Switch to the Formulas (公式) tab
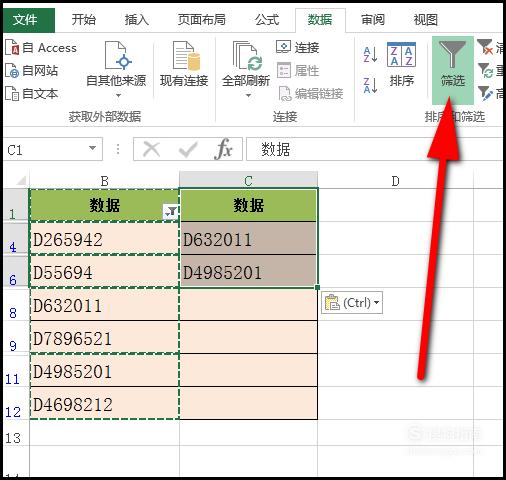This screenshot has height=480, width=506. (x=267, y=20)
